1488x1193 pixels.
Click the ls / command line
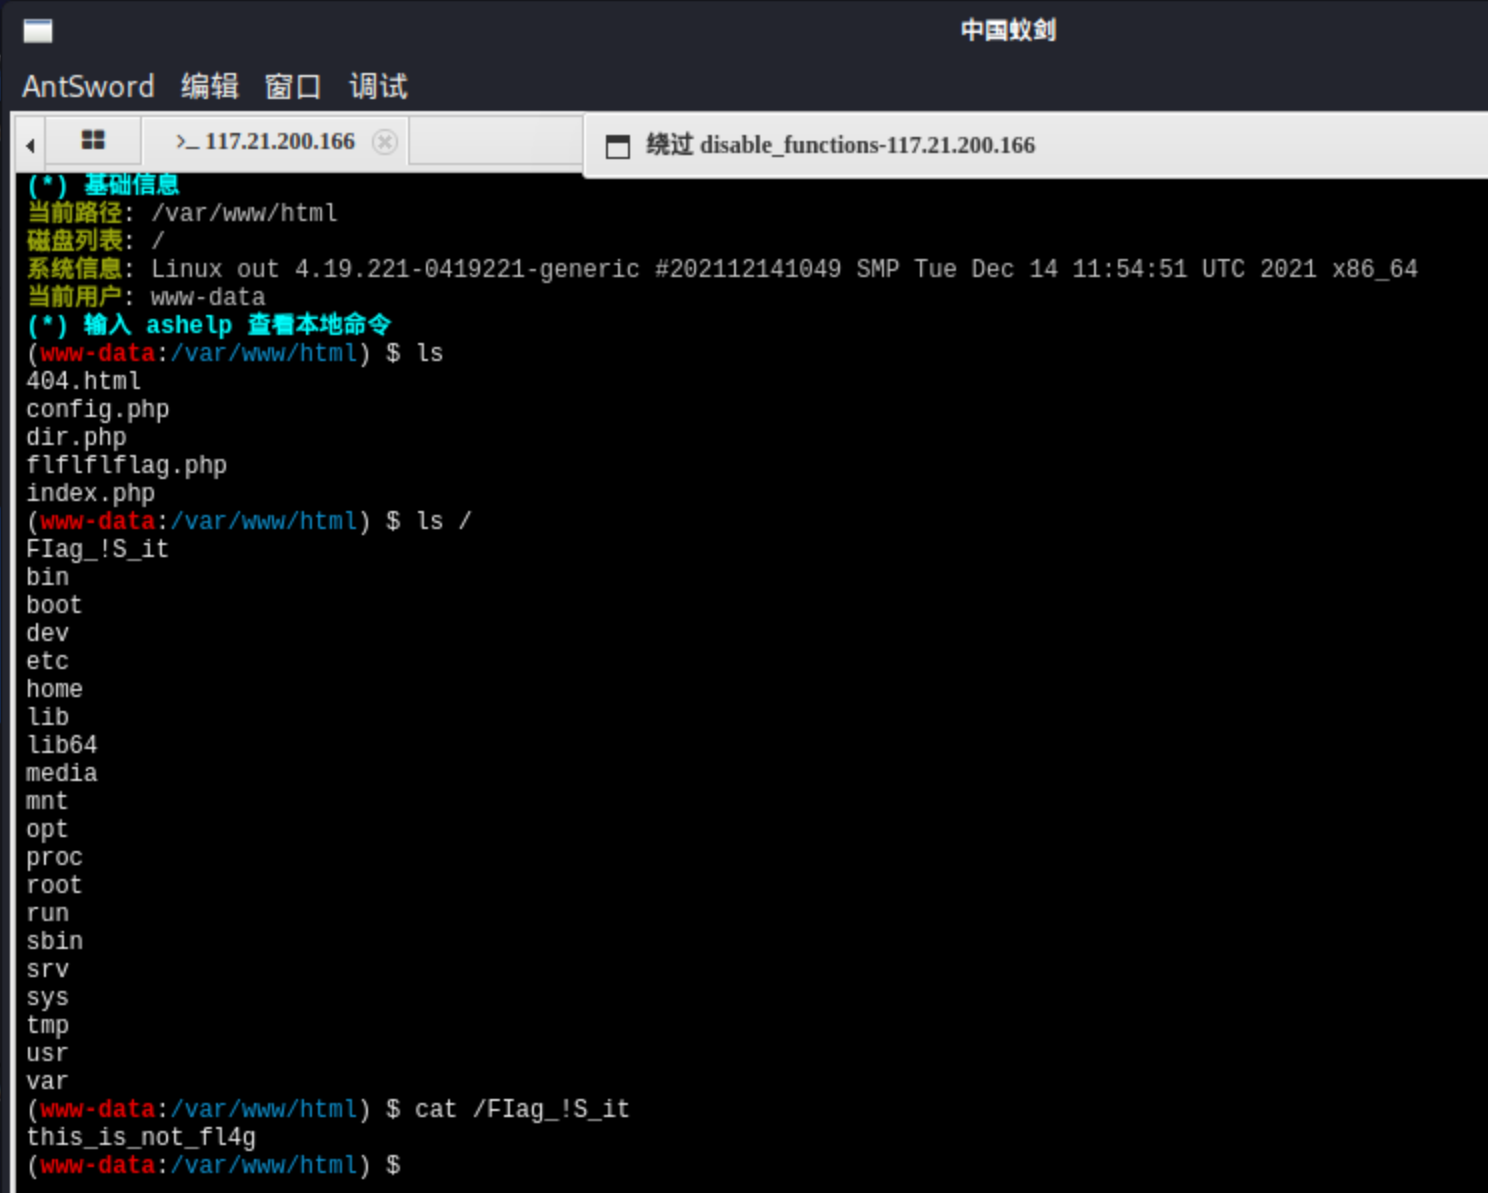[249, 521]
